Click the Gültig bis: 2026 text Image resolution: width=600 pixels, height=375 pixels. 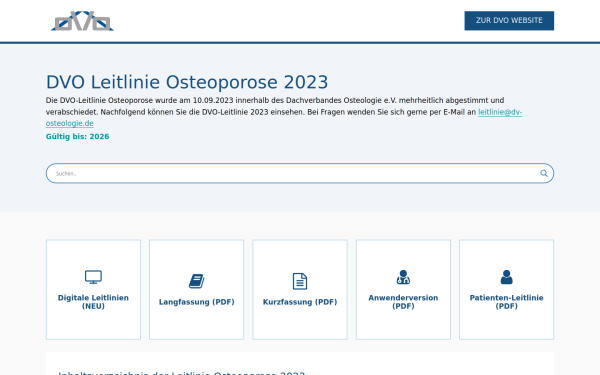[x=78, y=137]
